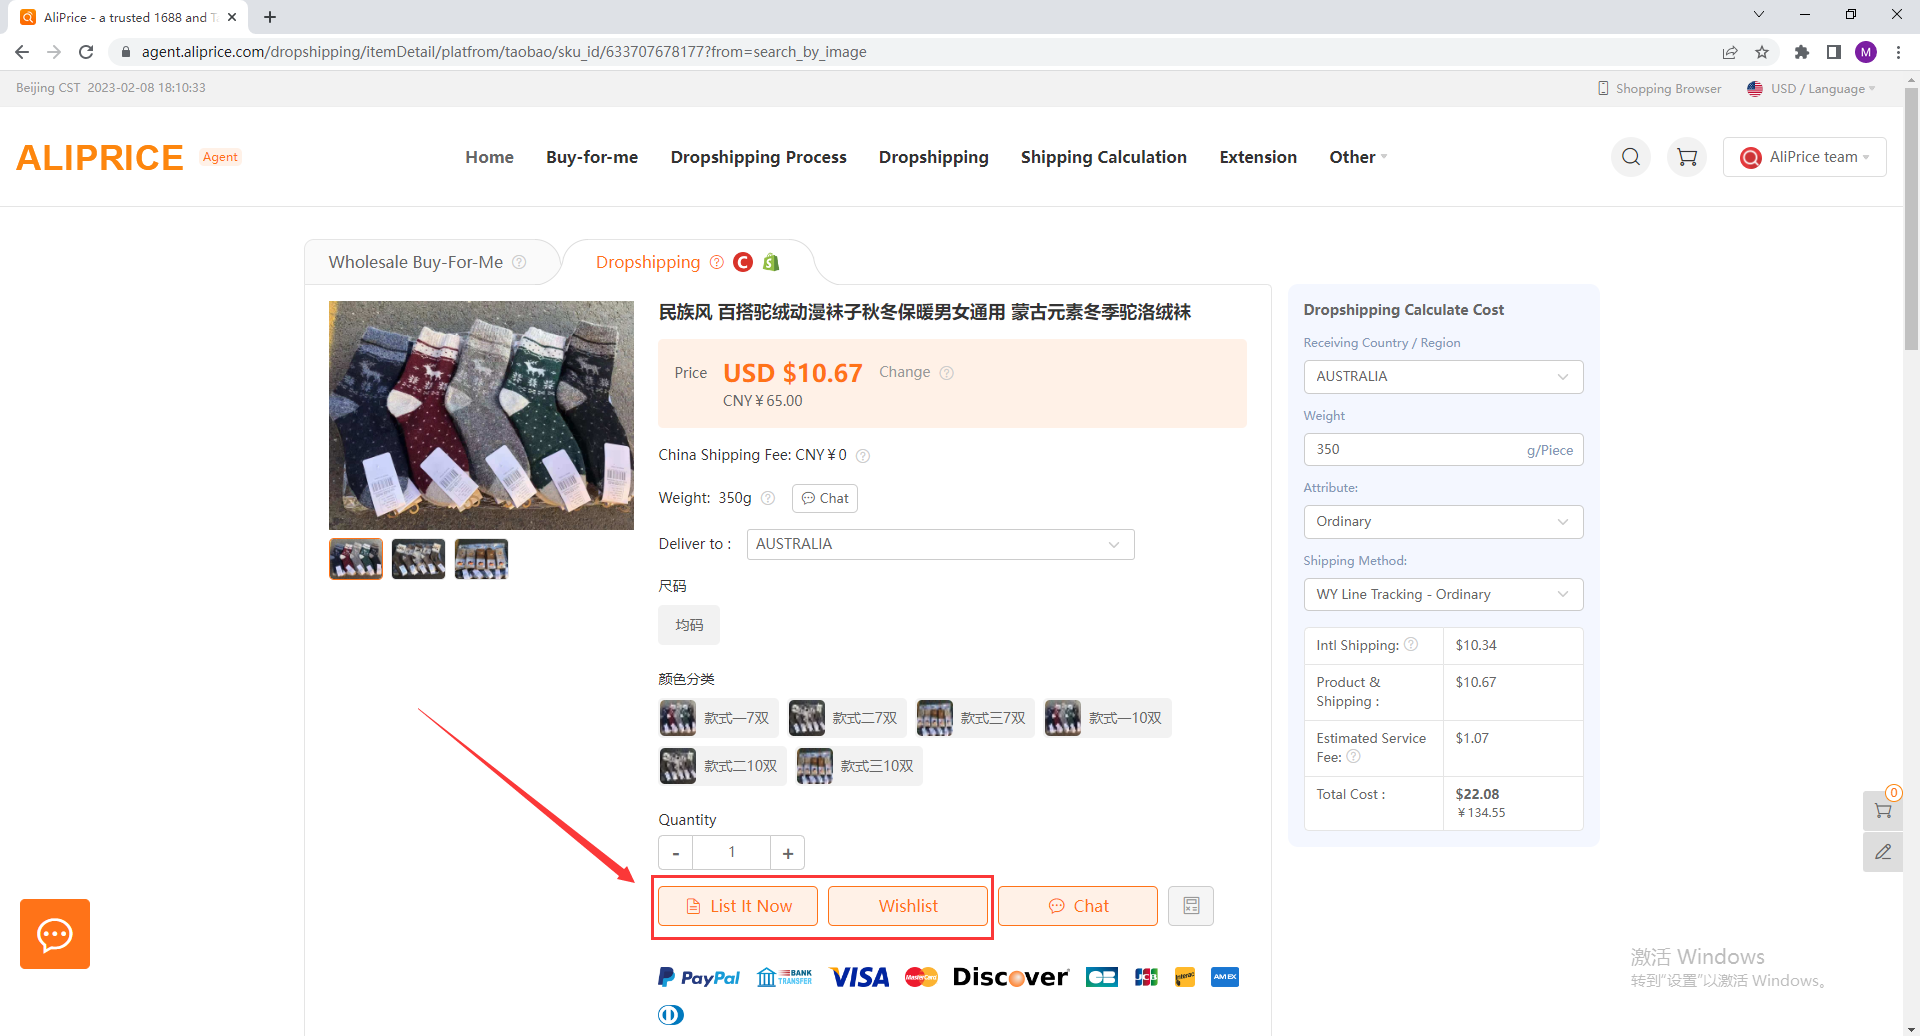Open Dropshipping Process menu item
The height and width of the screenshot is (1036, 1920).
point(758,157)
